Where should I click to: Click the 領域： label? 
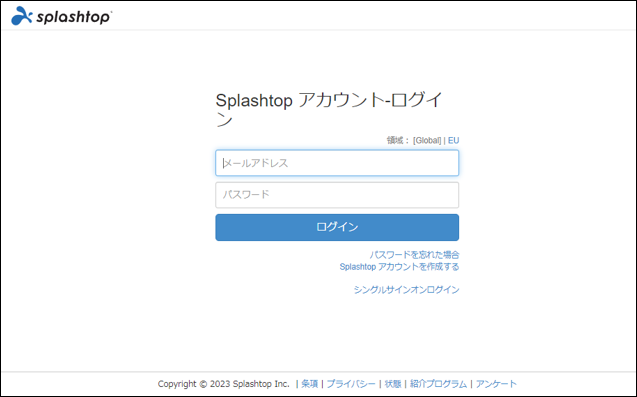398,141
